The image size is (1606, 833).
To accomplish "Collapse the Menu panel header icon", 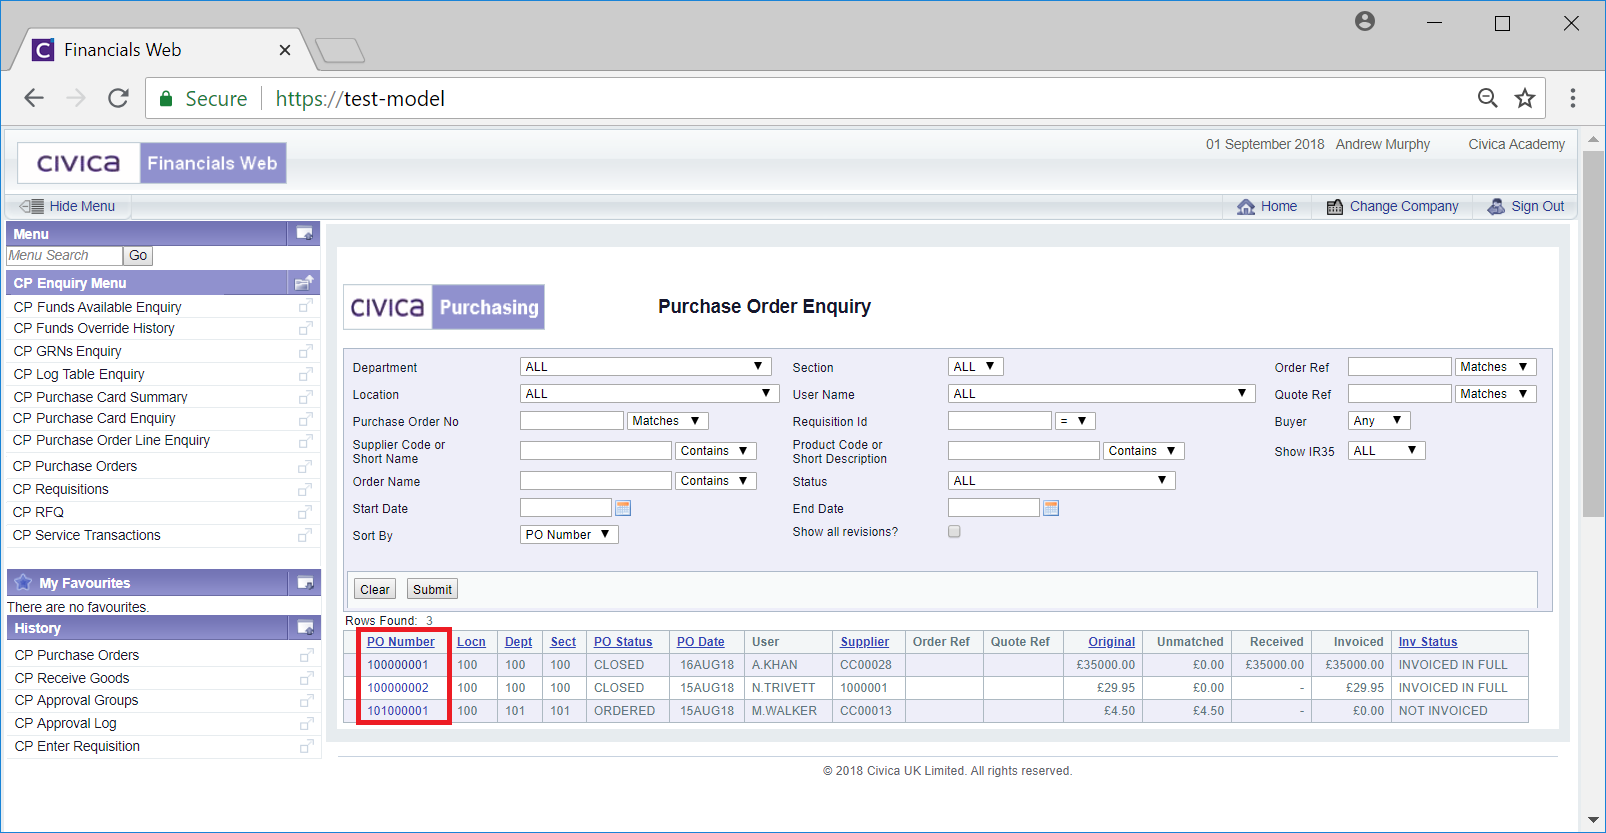I will click(304, 234).
